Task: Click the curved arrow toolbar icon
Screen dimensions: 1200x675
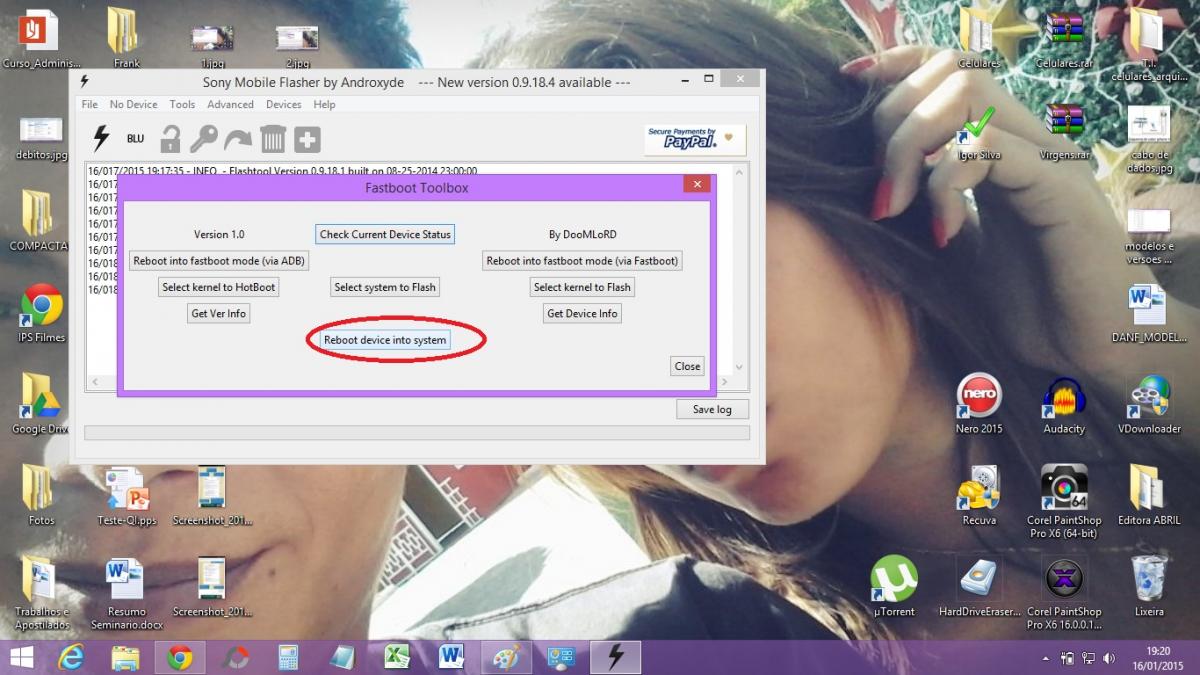Action: (x=238, y=138)
